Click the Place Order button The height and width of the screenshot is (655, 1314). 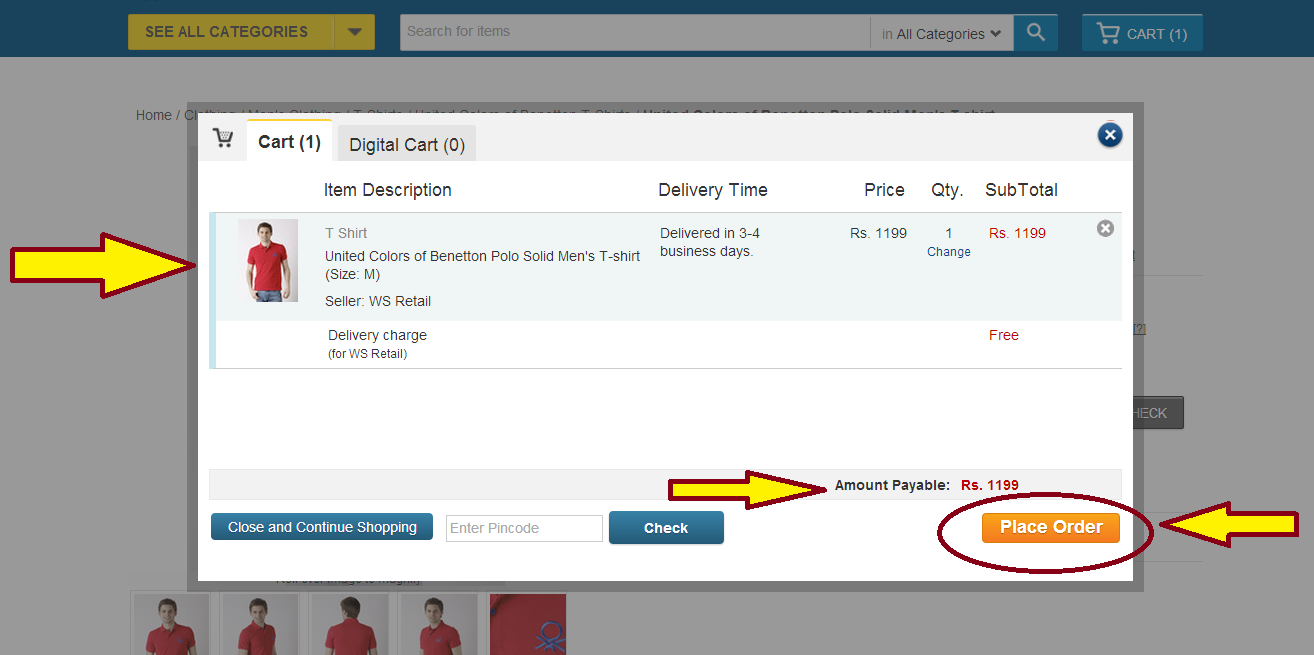1051,527
